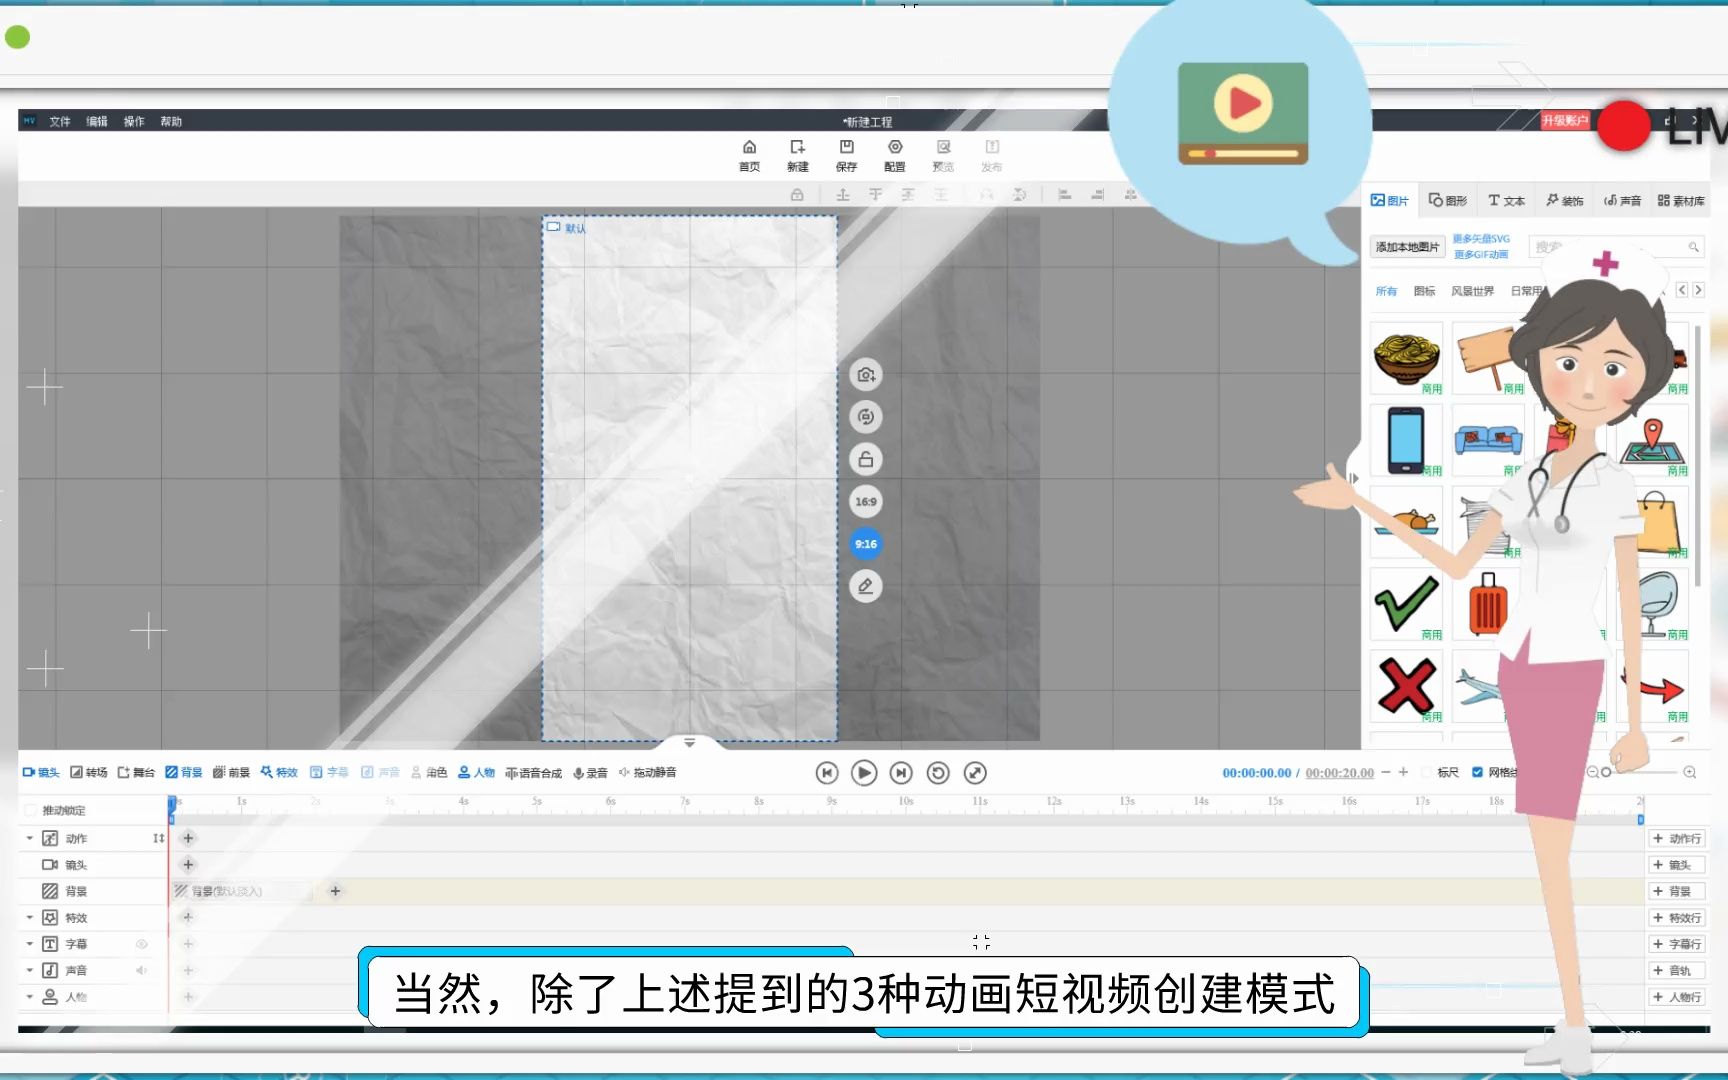Image resolution: width=1728 pixels, height=1080 pixels.
Task: Click the edit pencil icon beside canvas
Action: pyautogui.click(x=866, y=586)
